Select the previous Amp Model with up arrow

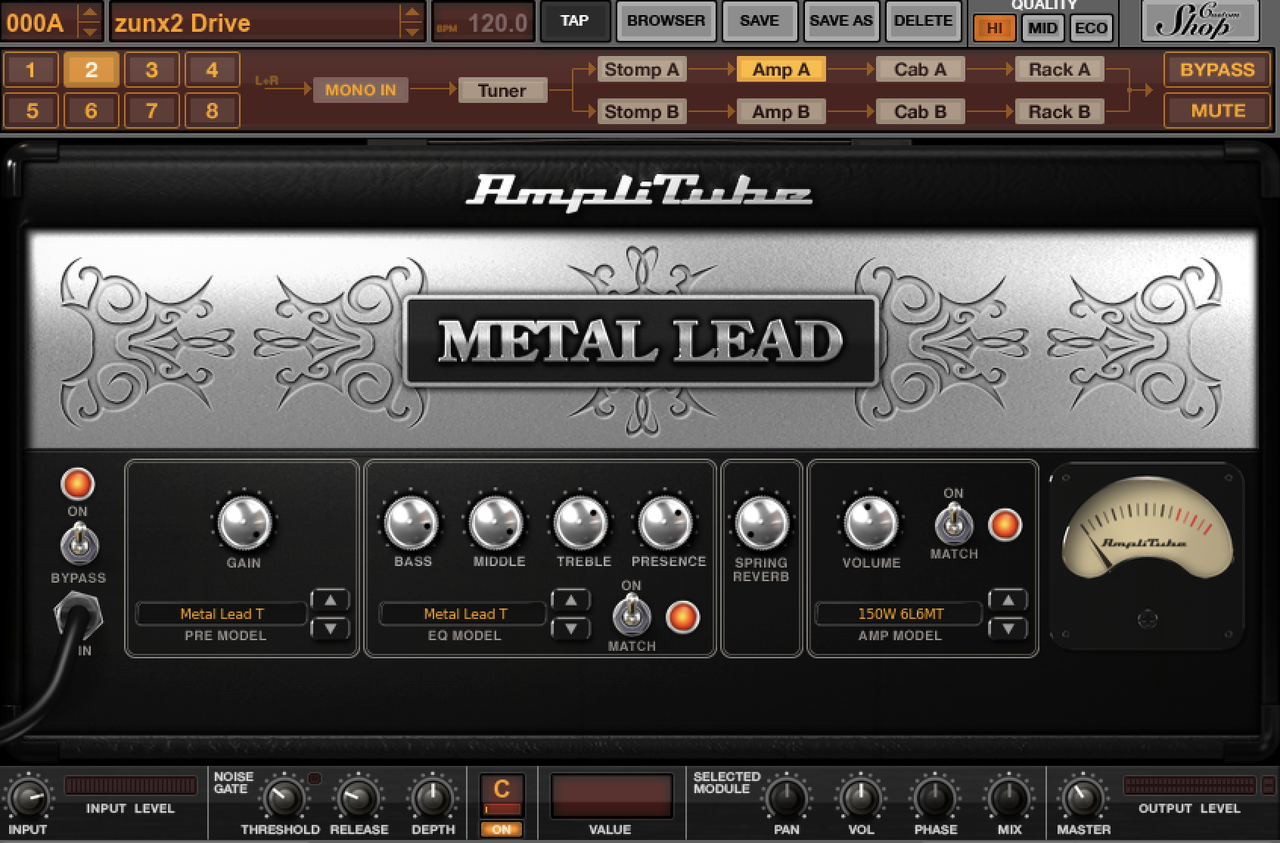coord(1008,600)
